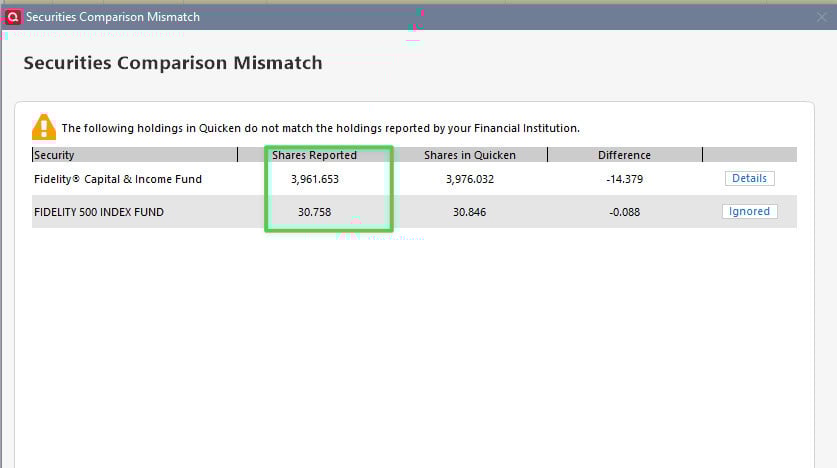The height and width of the screenshot is (468, 837).
Task: Click Ignored button for FIDELITY 500 INDEX FUND
Action: [x=749, y=211]
